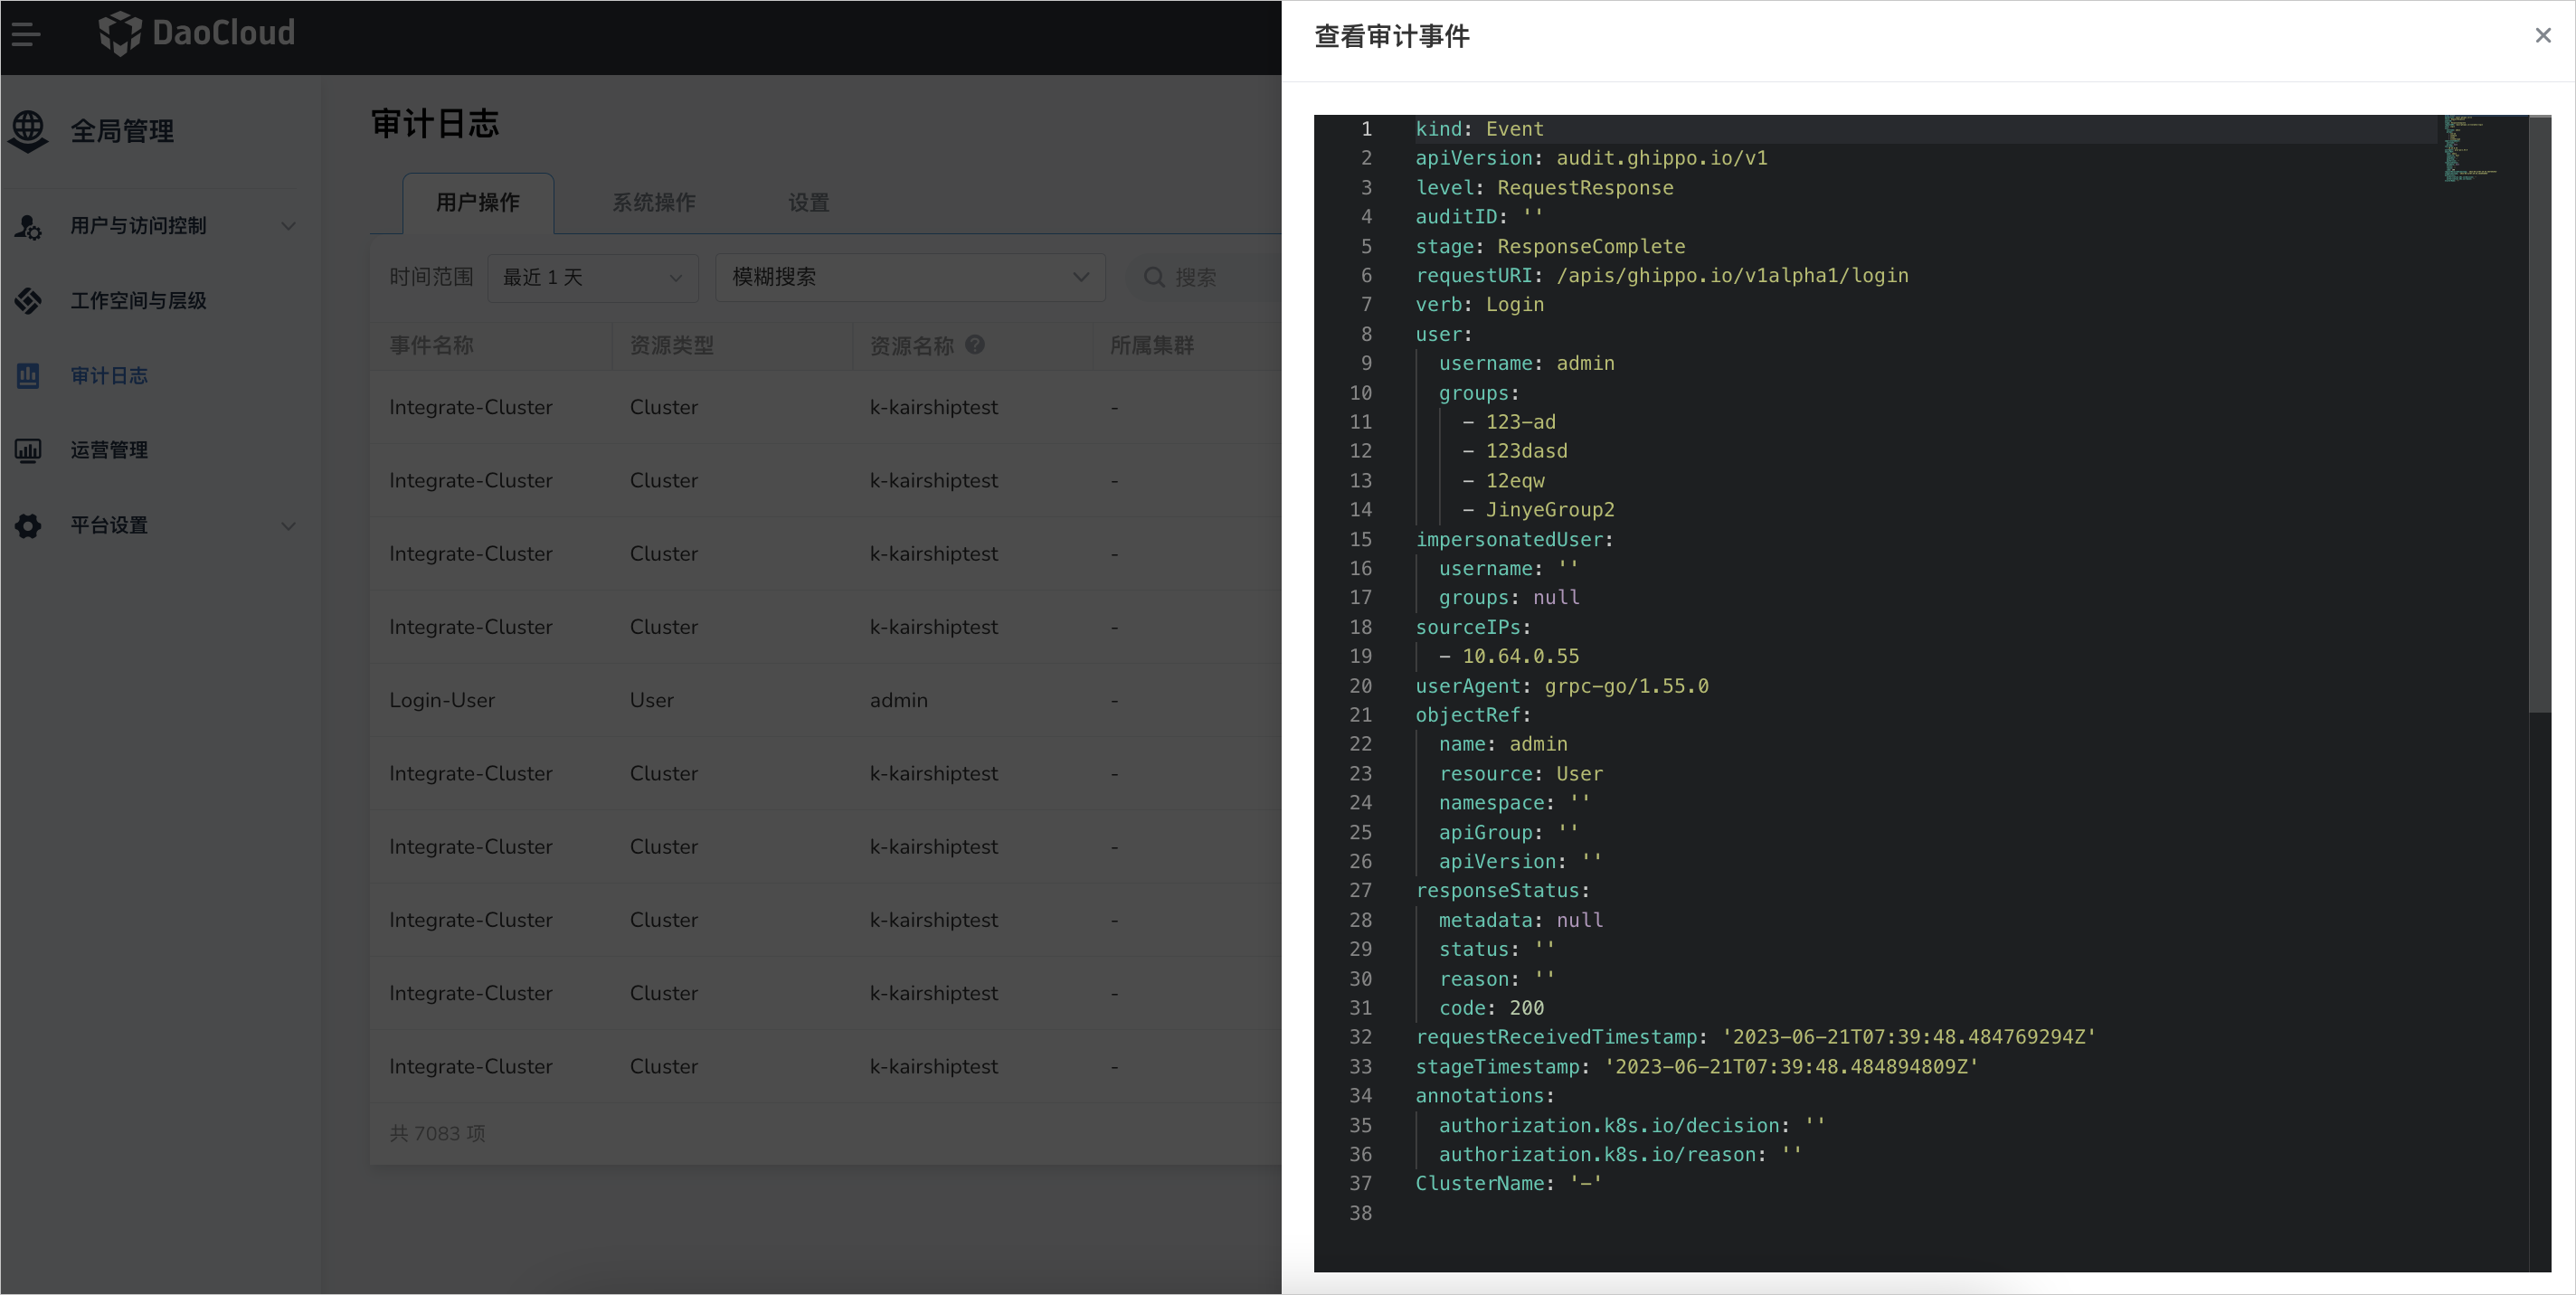Screen dimensions: 2576x1295
Task: Click 'admin' in resource name column
Action: click(x=898, y=700)
